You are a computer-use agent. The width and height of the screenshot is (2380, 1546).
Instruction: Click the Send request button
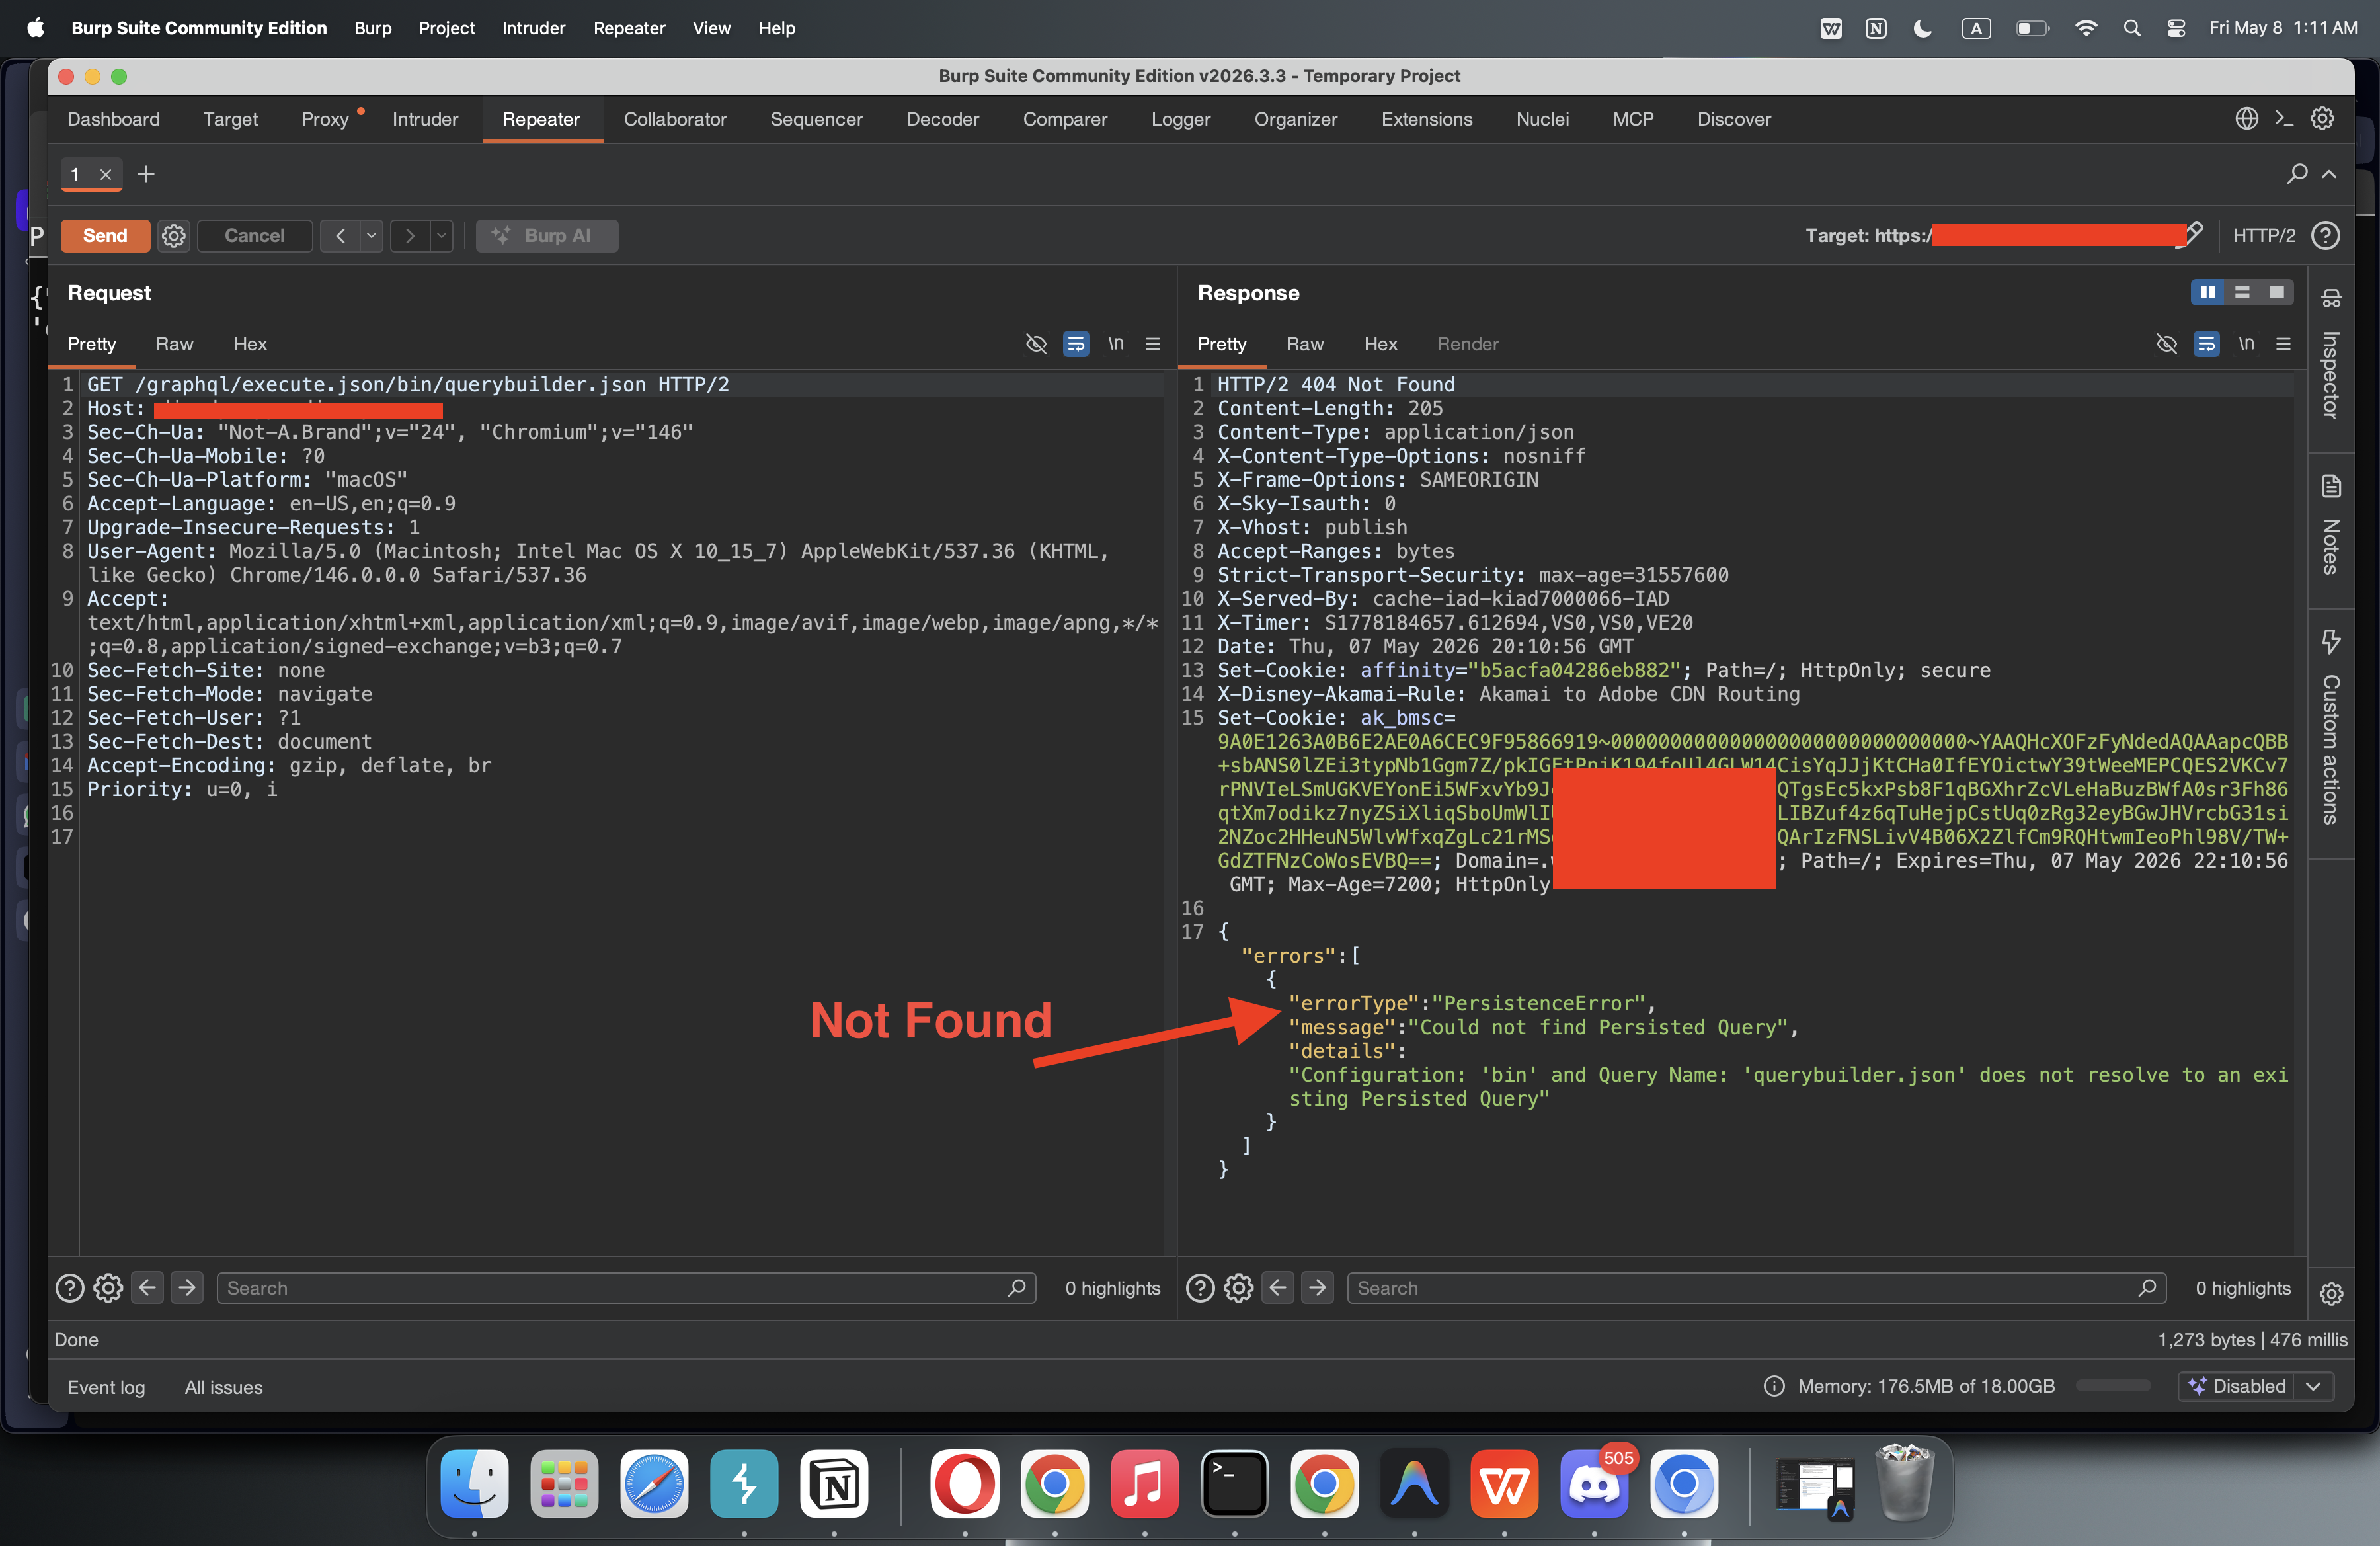(105, 236)
